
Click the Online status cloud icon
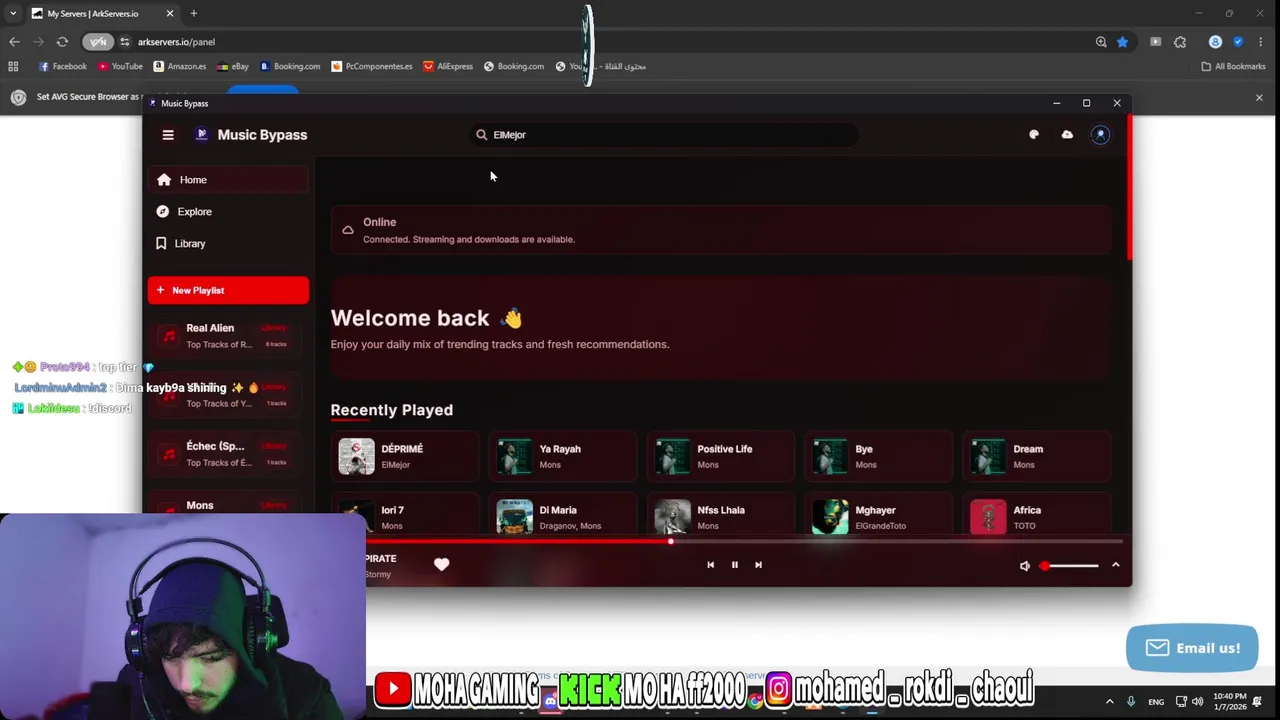click(x=347, y=230)
